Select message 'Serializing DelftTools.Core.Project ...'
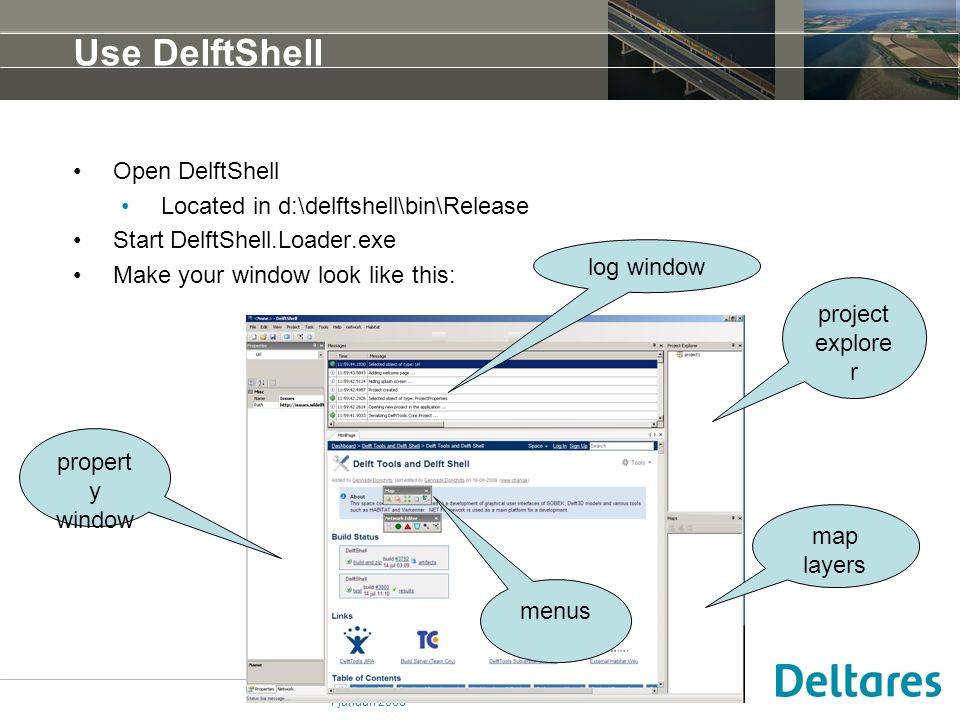The height and width of the screenshot is (720, 960). pyautogui.click(x=493, y=416)
